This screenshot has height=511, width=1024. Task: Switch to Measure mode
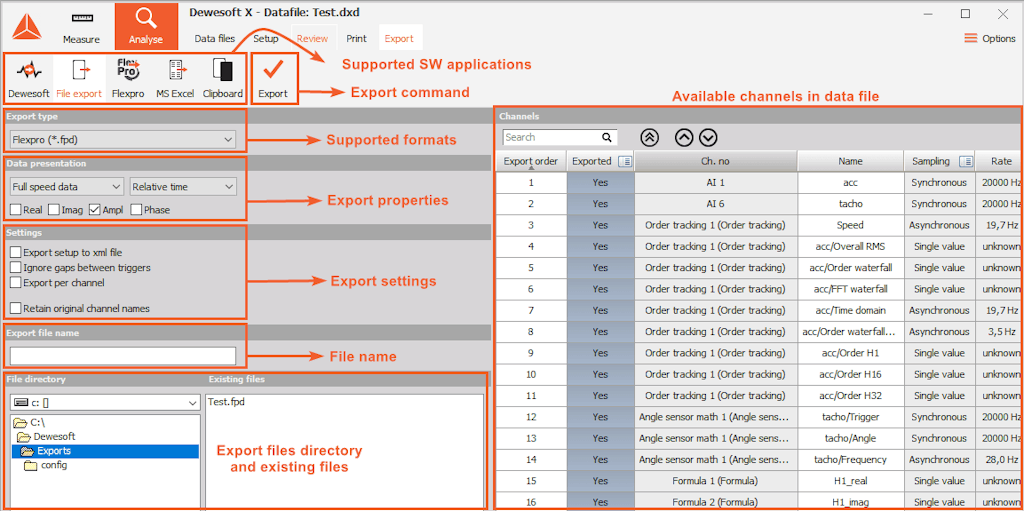[82, 27]
